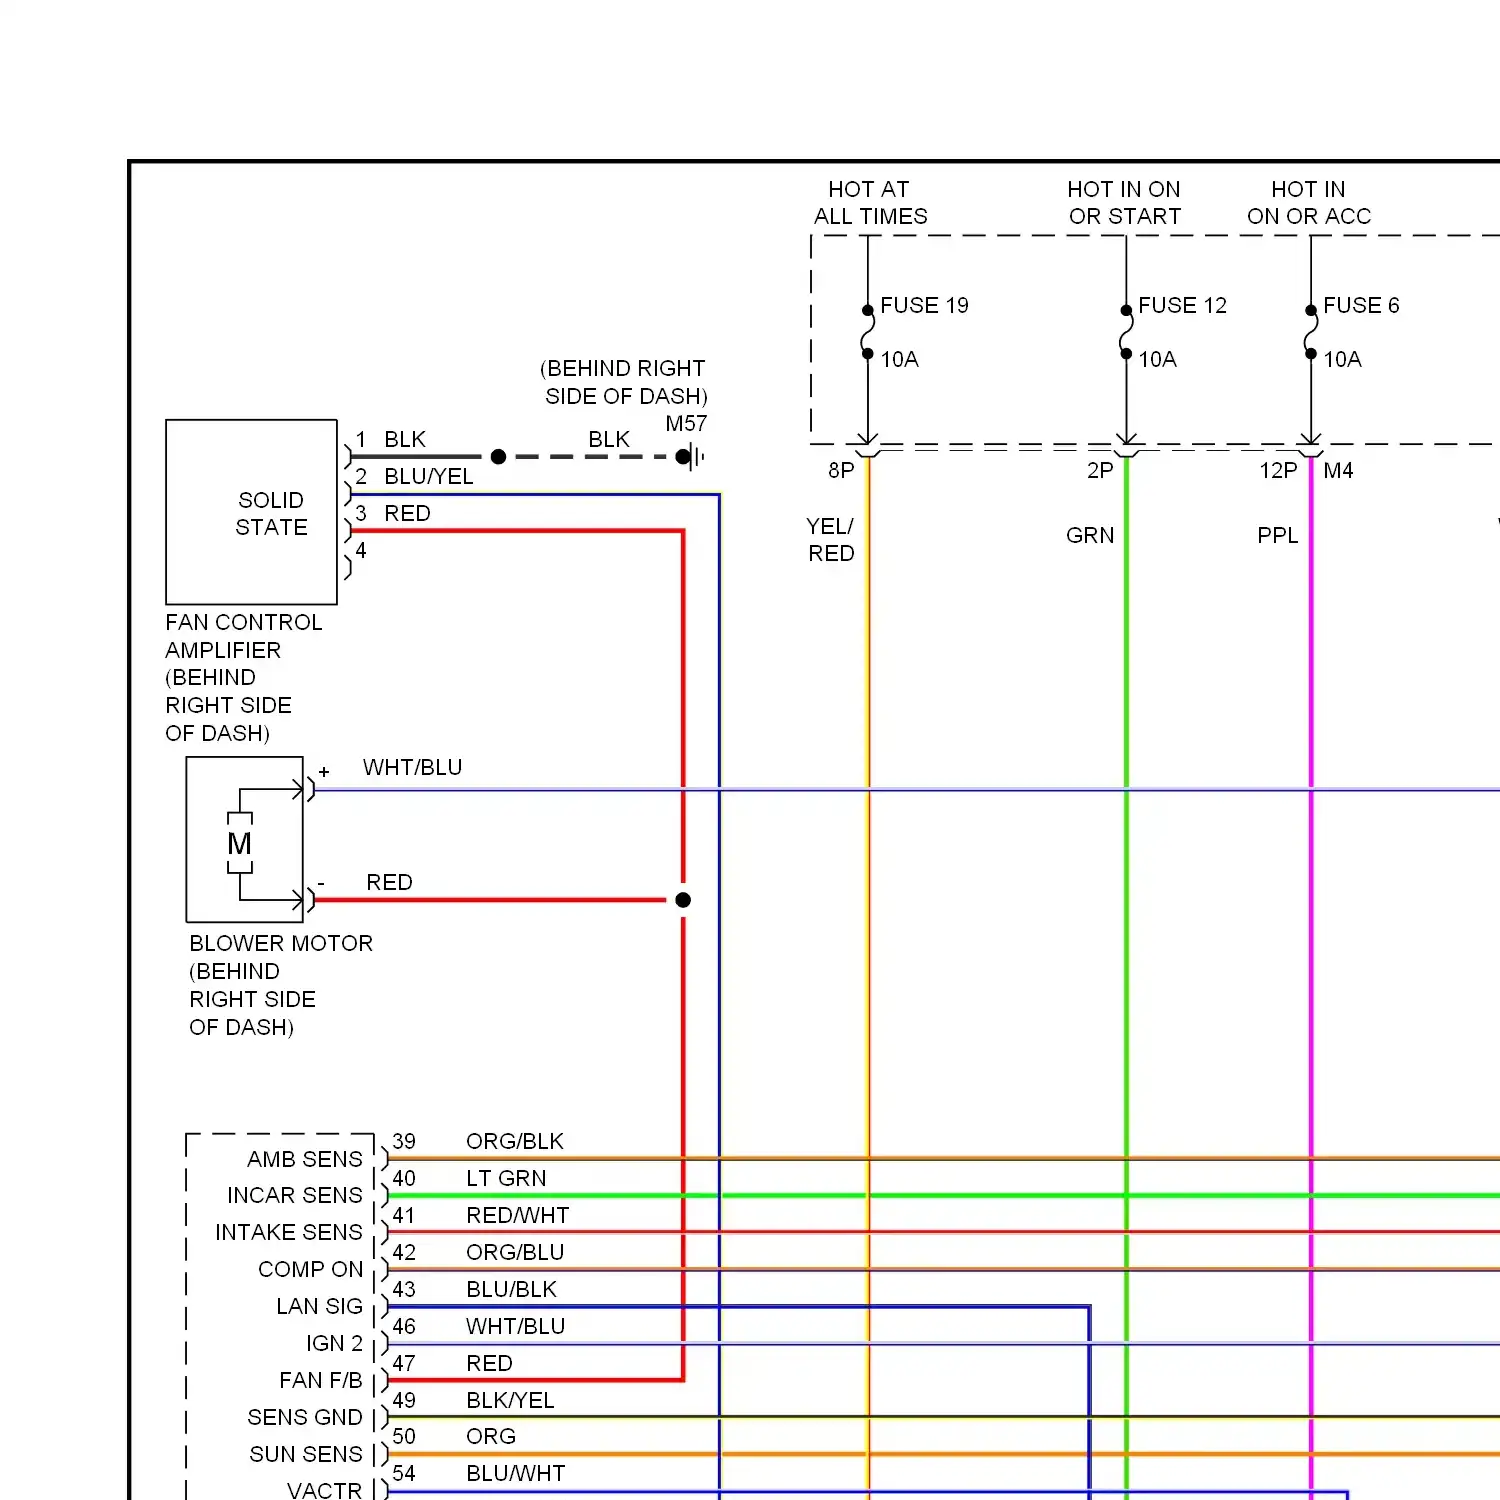Click the 10A rating under FUSE 19

899,359
